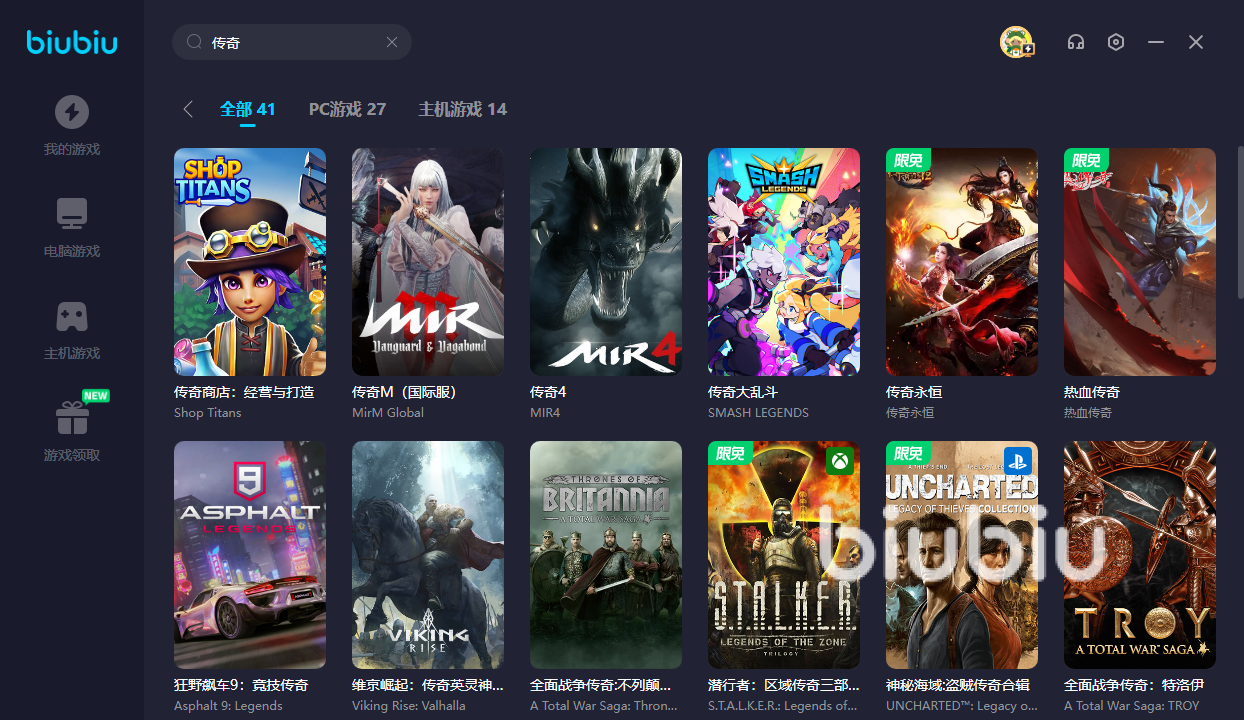Open the My Games lightning icon
This screenshot has height=720, width=1244.
coord(71,112)
